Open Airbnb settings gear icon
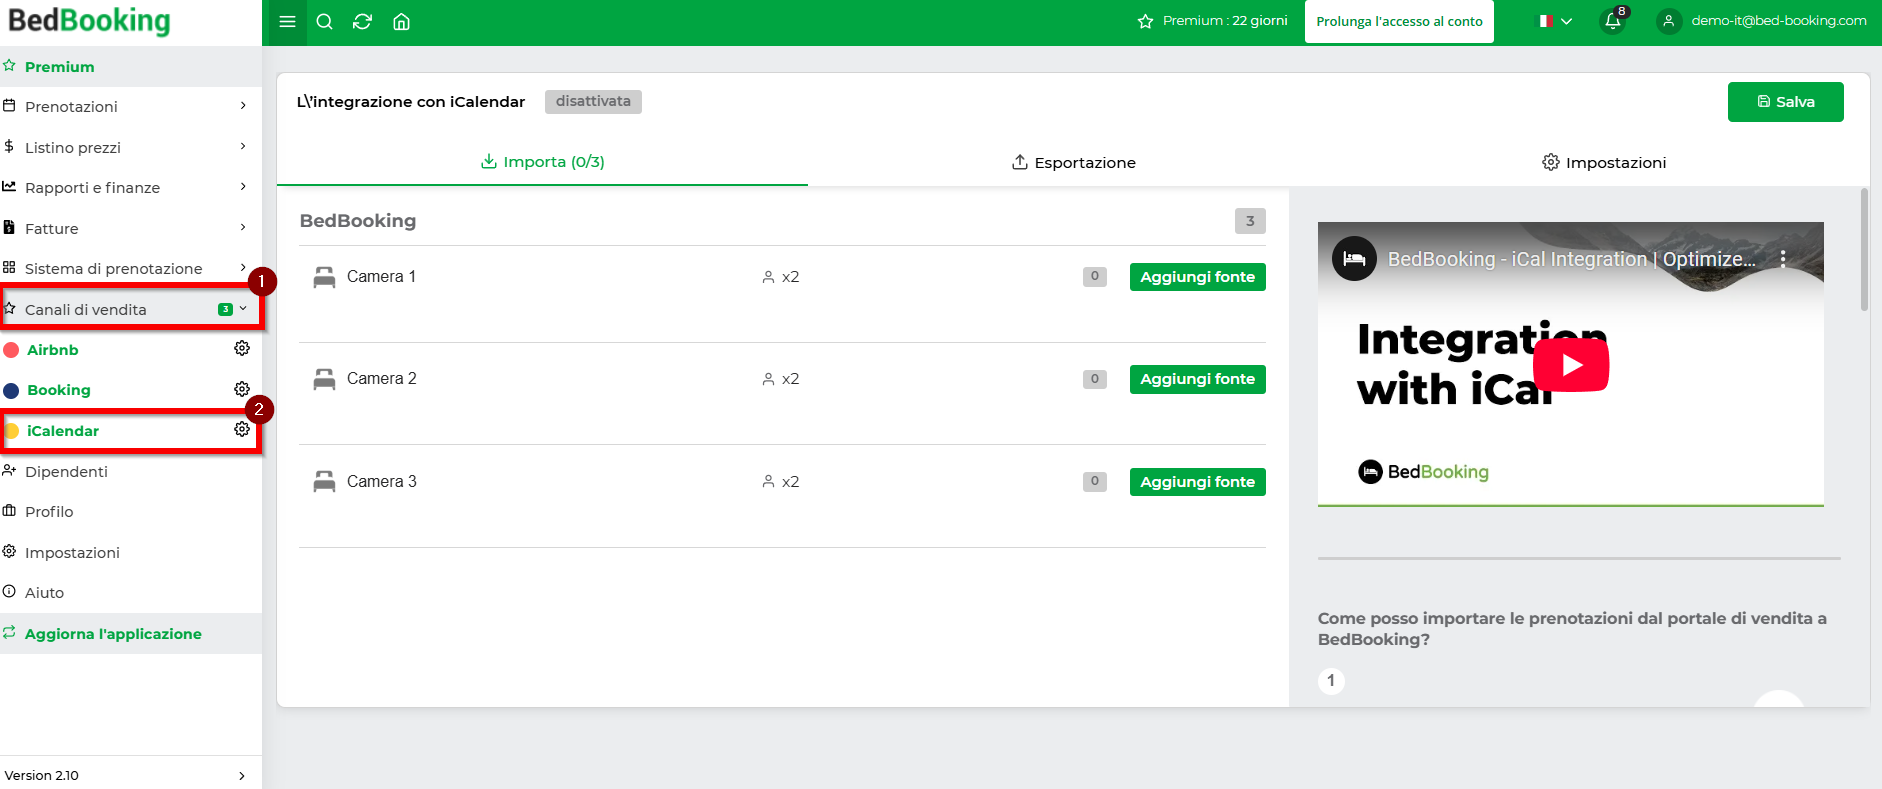Viewport: 1882px width, 789px height. click(x=242, y=348)
